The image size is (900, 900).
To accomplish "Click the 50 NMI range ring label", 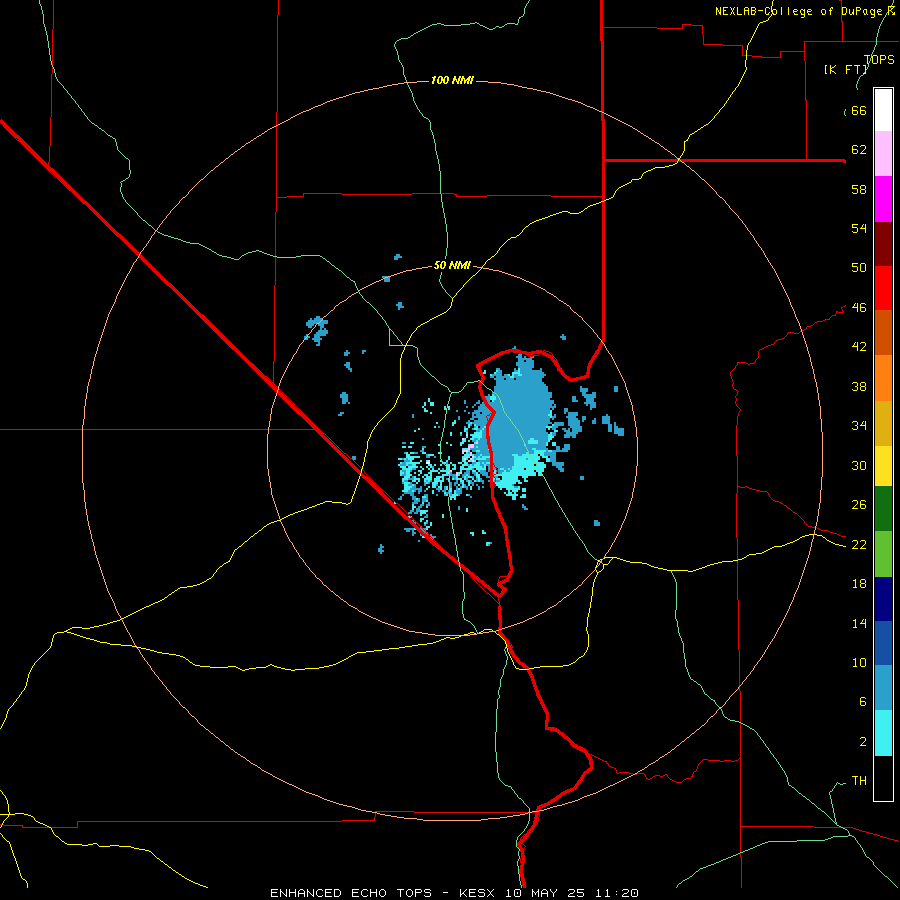I will pyautogui.click(x=452, y=265).
